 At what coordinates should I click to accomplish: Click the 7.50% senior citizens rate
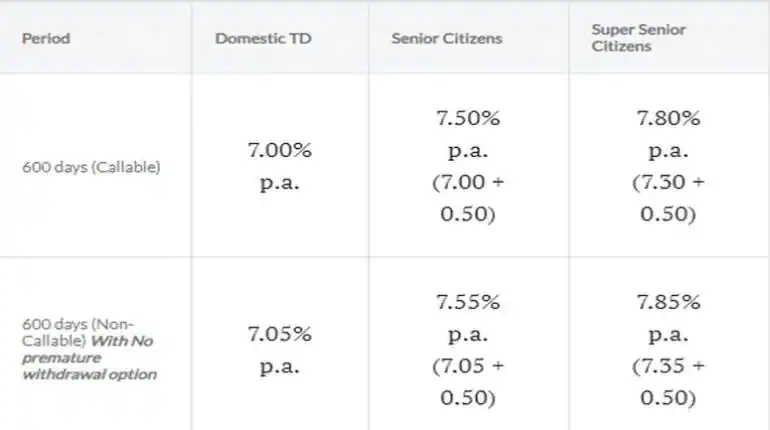point(468,118)
